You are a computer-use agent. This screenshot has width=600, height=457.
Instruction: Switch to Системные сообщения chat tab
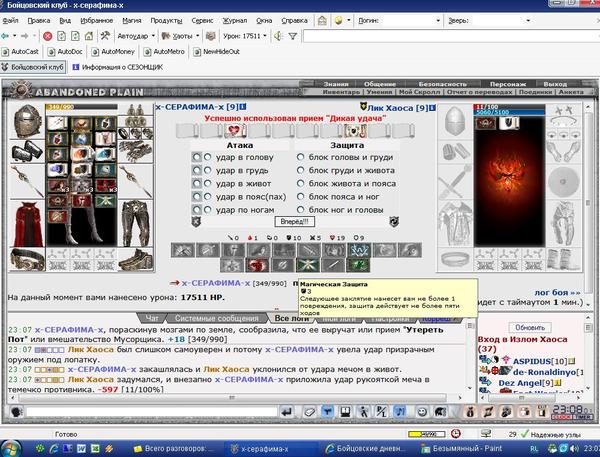click(x=217, y=318)
